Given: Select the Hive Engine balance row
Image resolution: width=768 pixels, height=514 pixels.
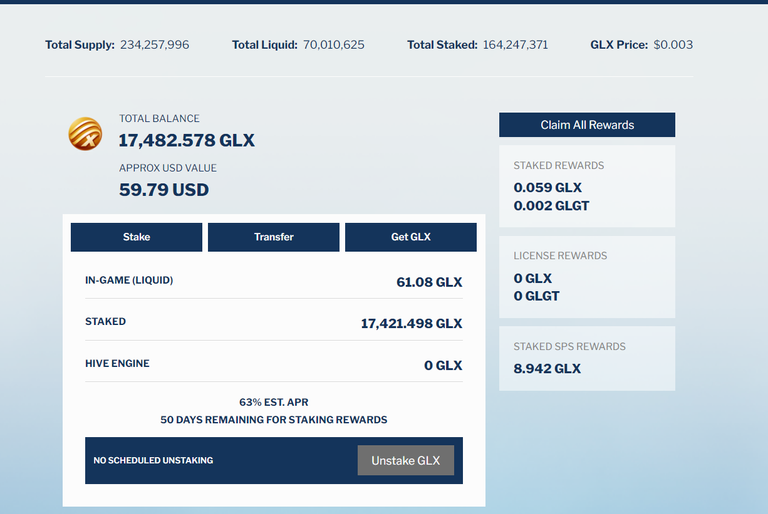Looking at the screenshot, I should click(x=273, y=365).
